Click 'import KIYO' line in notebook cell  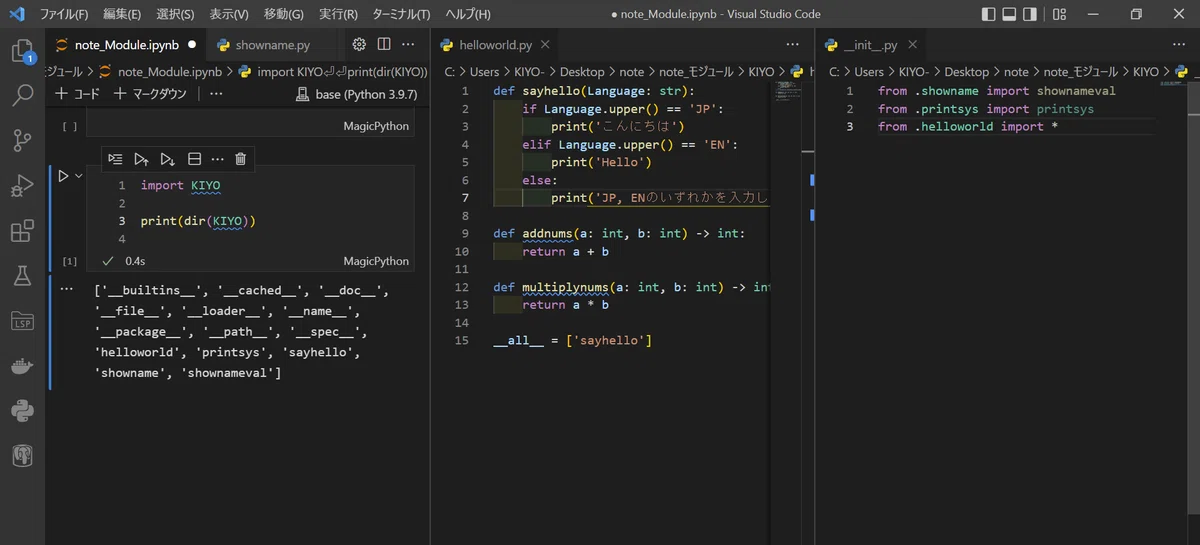[x=180, y=186]
